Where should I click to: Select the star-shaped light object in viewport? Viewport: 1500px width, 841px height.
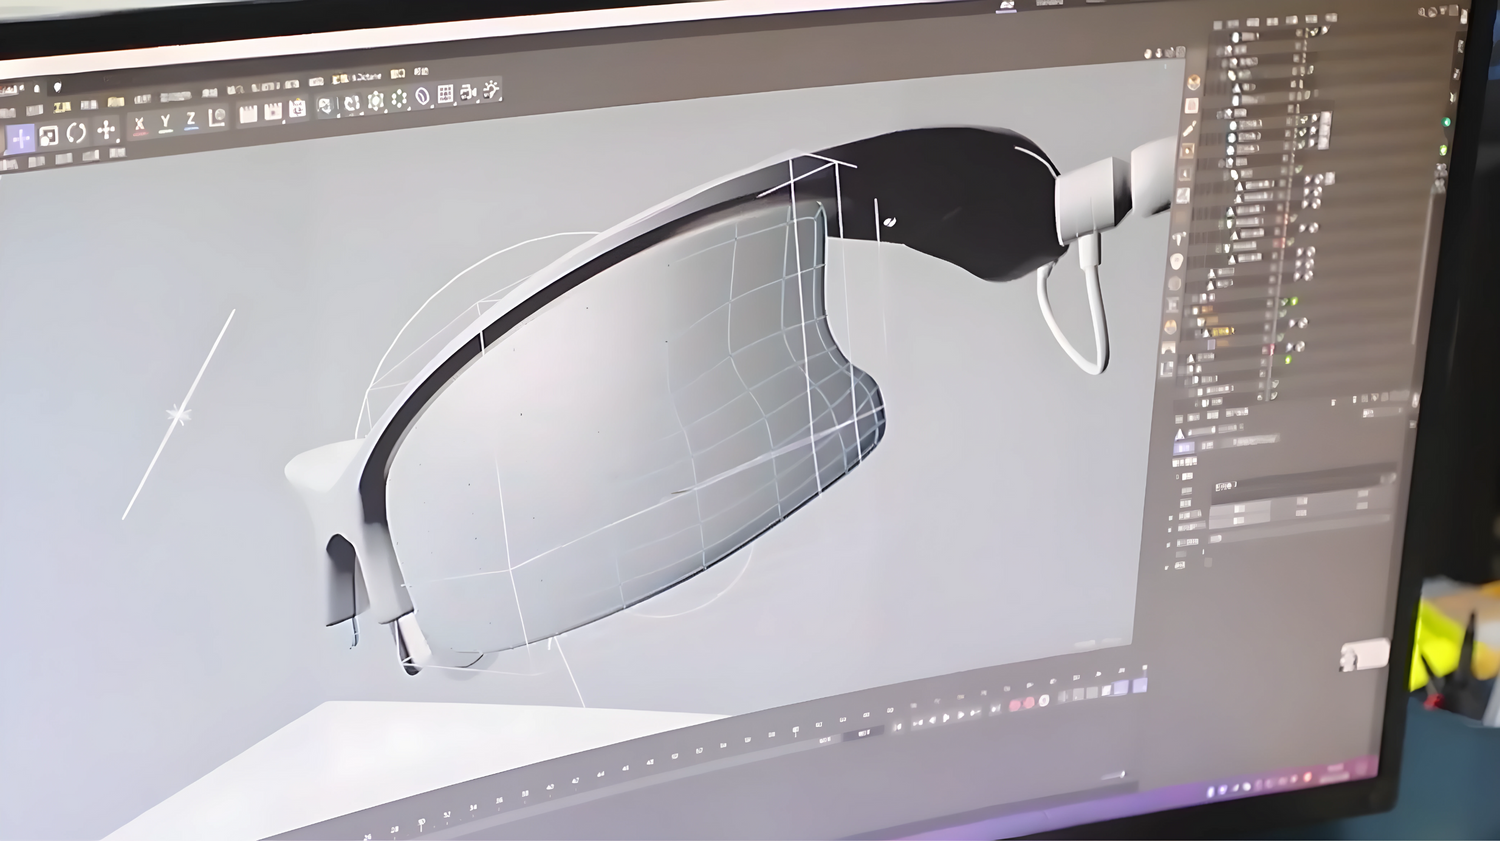click(179, 413)
